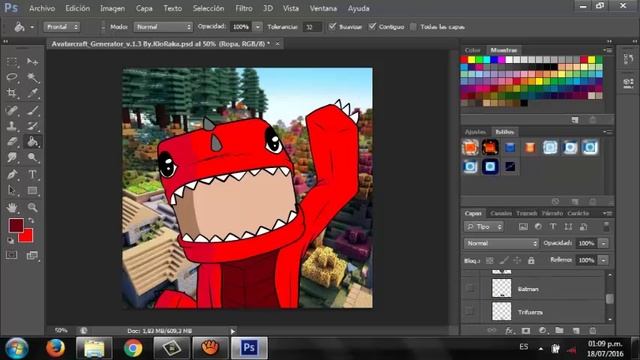Select the History Brush tool
The image size is (640, 360).
point(32,126)
